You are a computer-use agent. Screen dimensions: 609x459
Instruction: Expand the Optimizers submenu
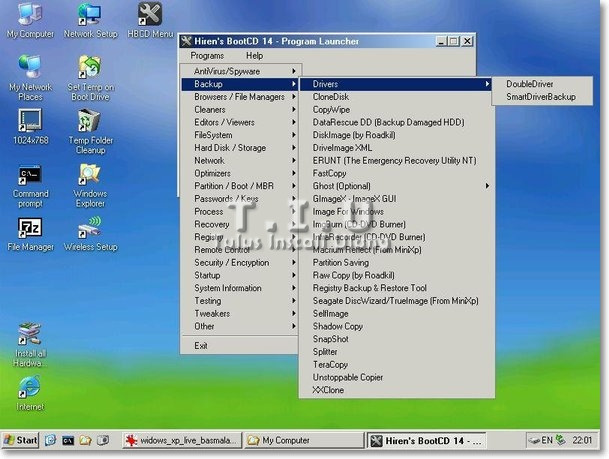point(240,174)
